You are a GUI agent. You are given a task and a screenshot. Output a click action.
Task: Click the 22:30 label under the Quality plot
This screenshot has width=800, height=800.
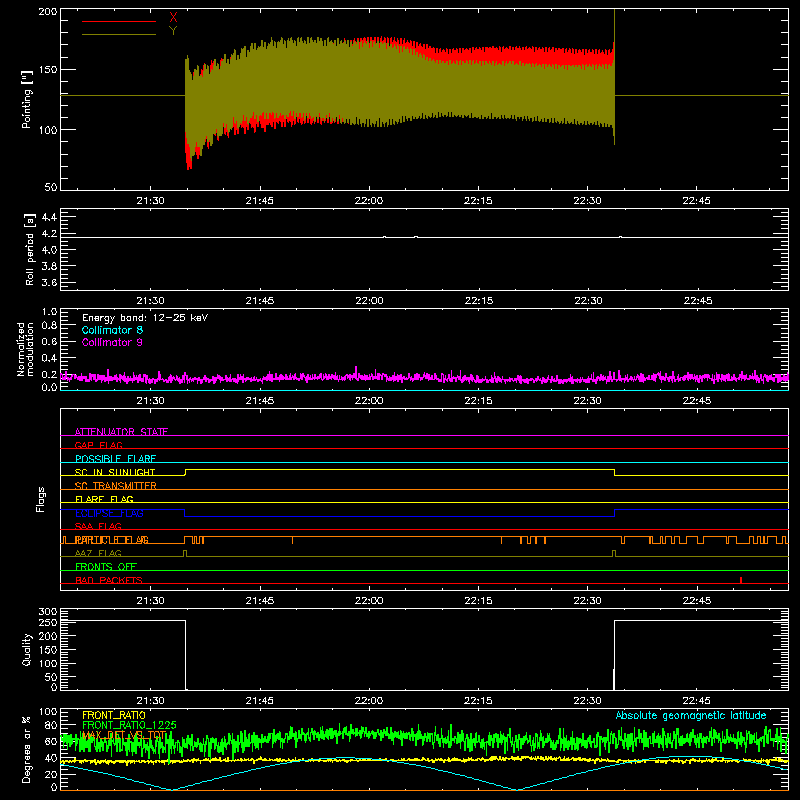588,701
